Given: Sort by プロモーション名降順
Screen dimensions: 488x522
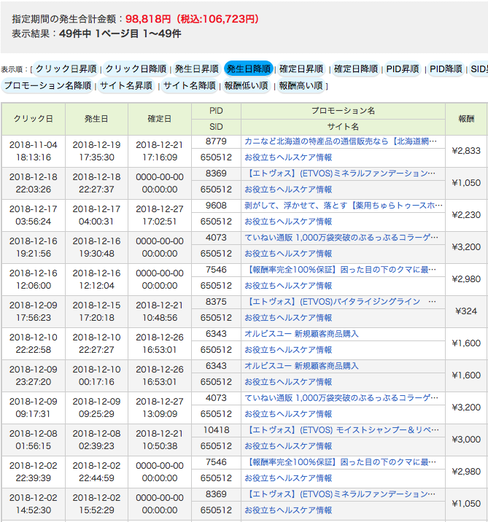Looking at the screenshot, I should 47,86.
